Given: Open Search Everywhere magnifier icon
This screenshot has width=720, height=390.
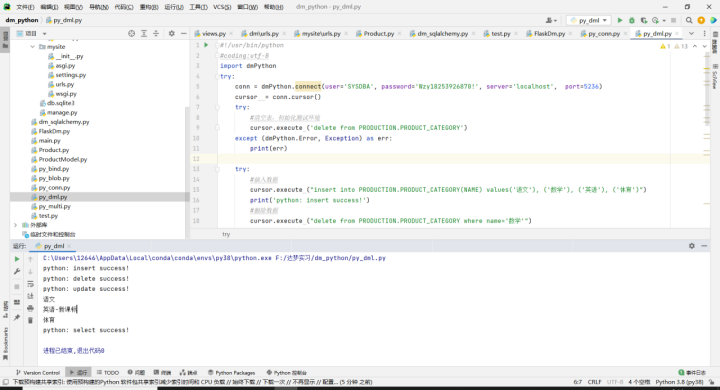Looking at the screenshot, I should point(689,20).
